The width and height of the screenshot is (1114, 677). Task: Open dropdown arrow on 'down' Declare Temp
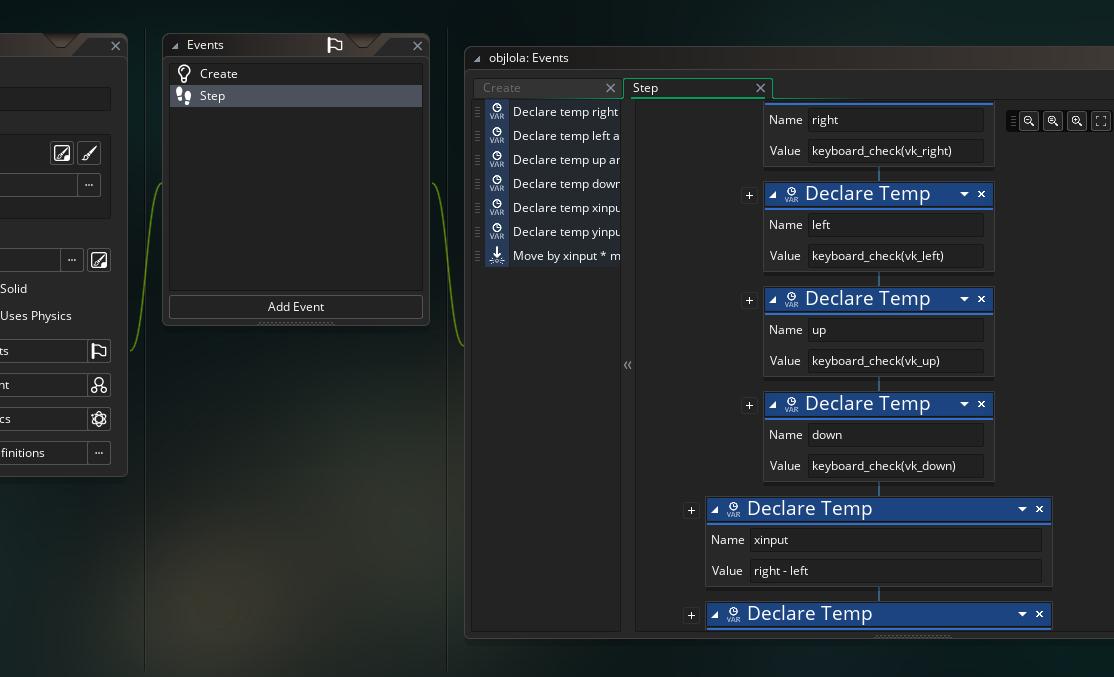coord(964,404)
